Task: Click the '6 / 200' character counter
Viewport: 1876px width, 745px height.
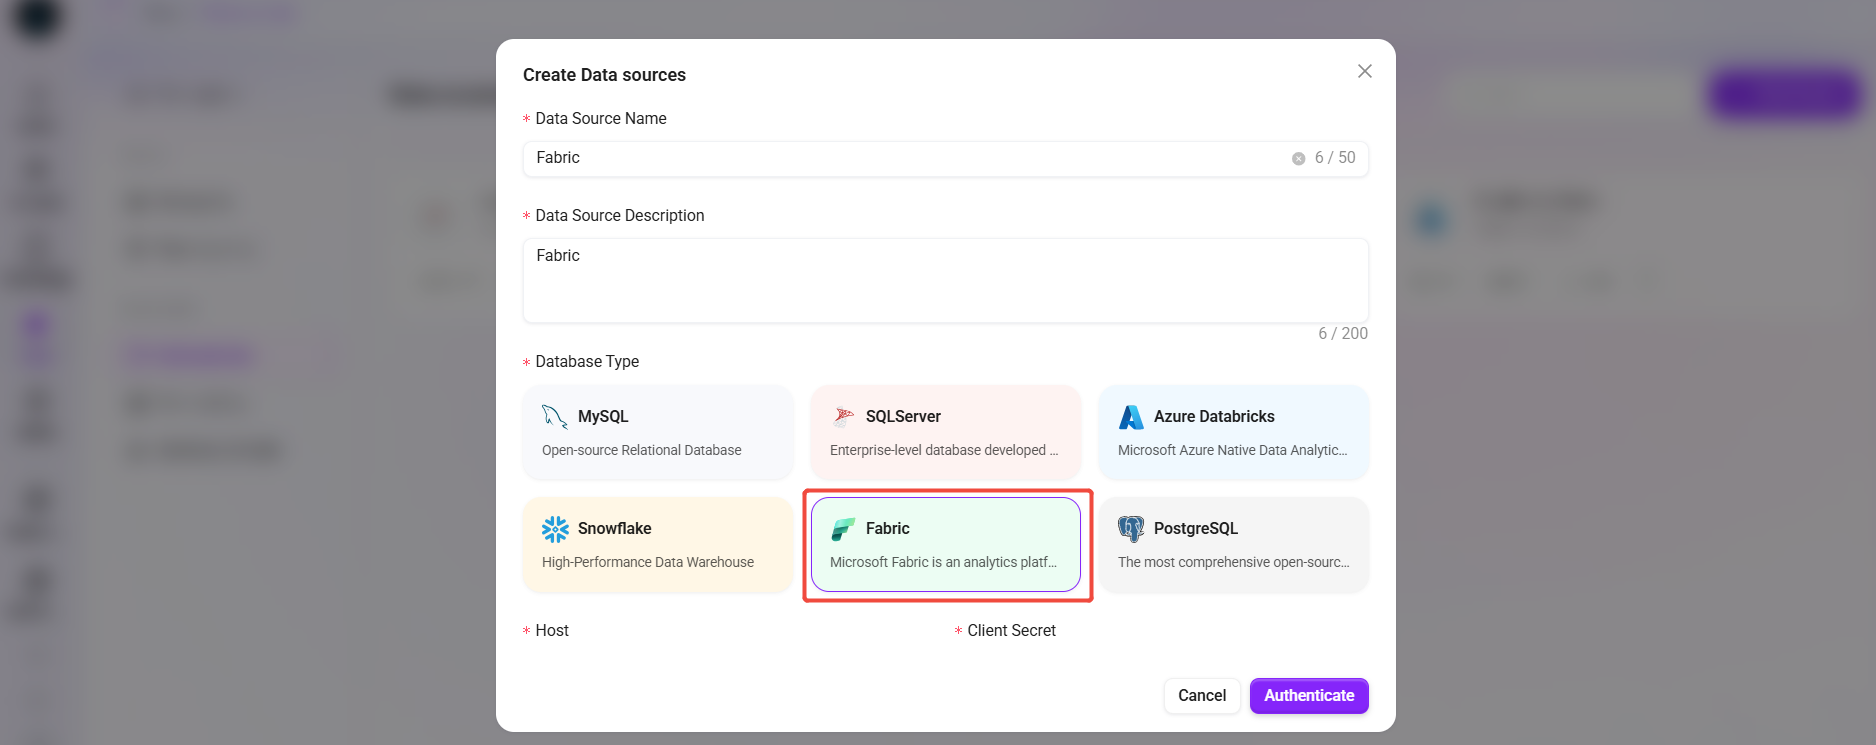Action: pos(1343,333)
